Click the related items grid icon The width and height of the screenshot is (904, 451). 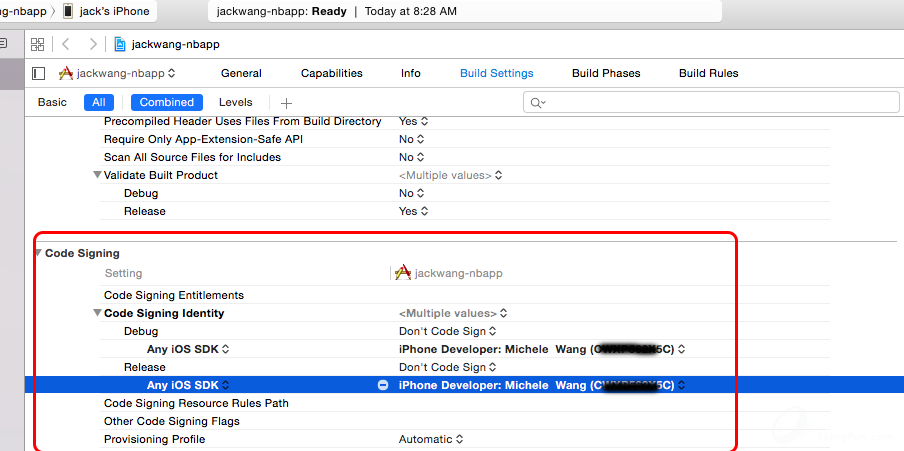(37, 44)
